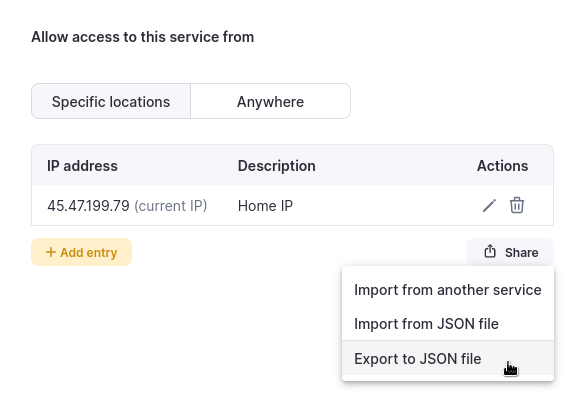The height and width of the screenshot is (410, 586).
Task: Click the Share label text
Action: 521,253
